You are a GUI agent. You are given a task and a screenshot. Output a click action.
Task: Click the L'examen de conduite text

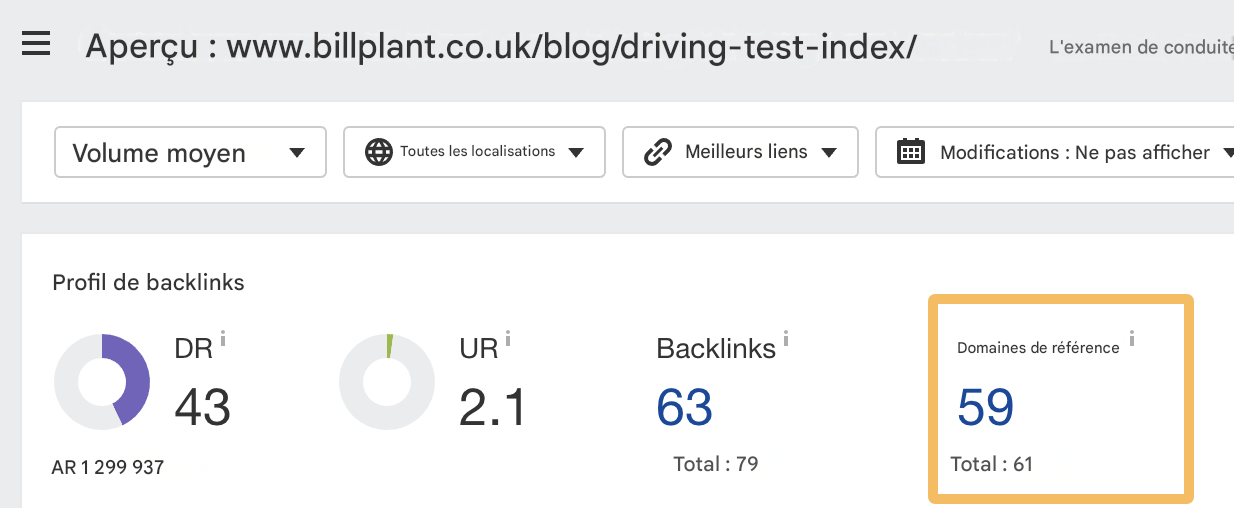1141,46
